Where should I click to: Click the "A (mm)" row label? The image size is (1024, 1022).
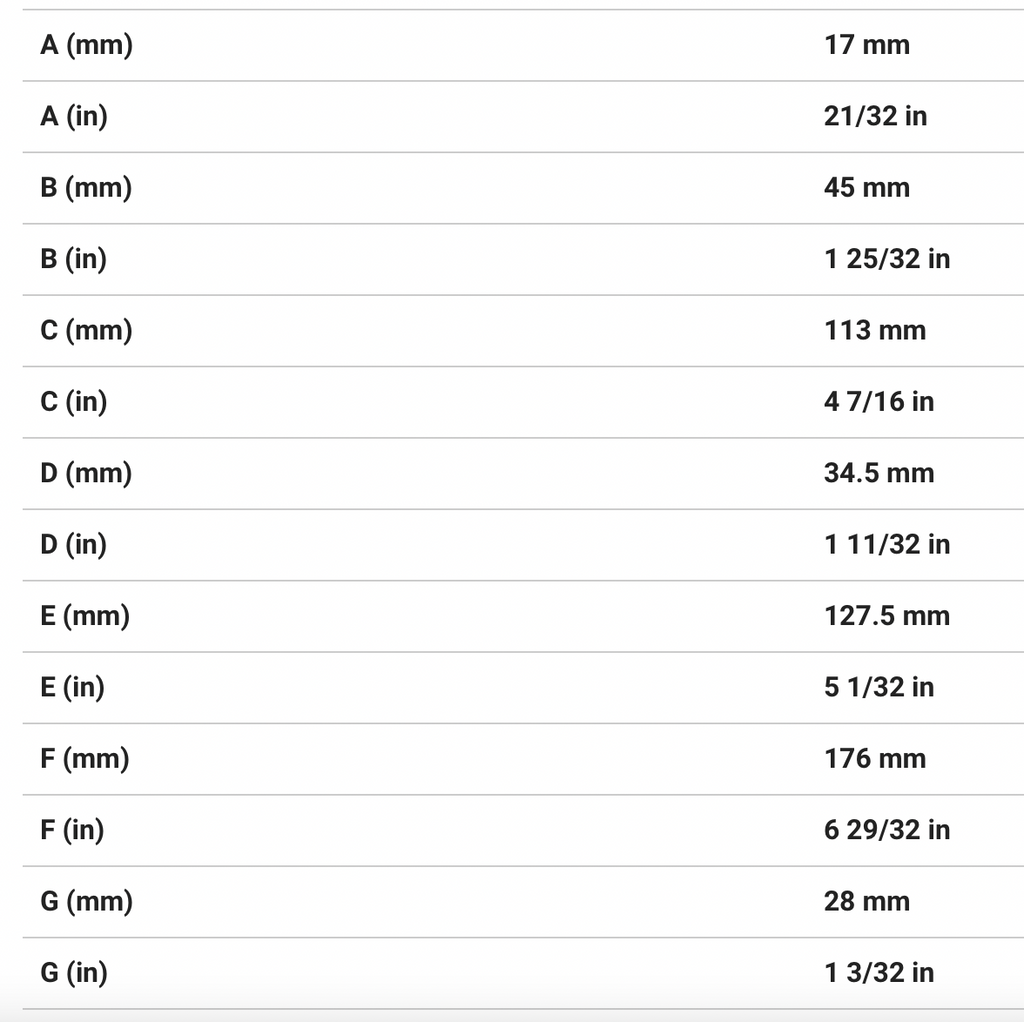tap(86, 45)
